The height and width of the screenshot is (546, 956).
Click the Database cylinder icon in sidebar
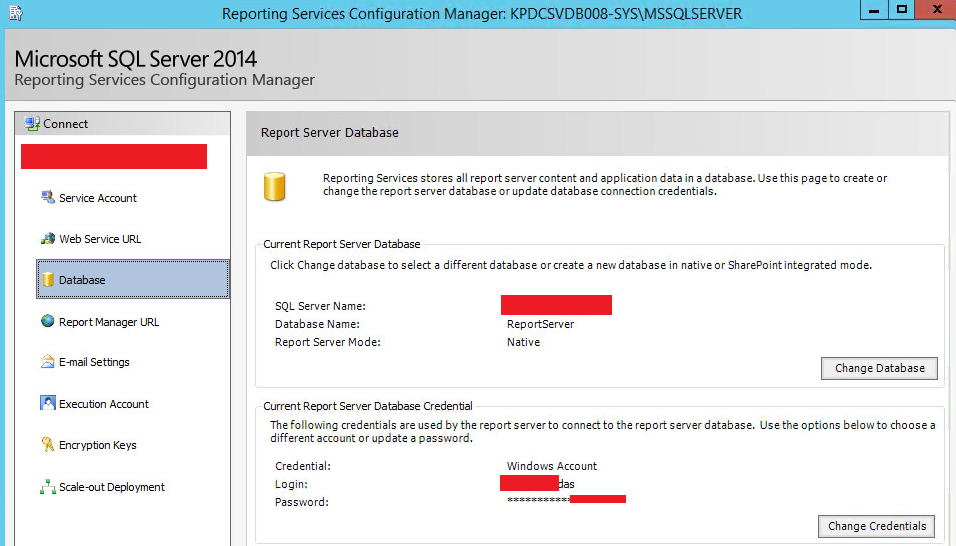point(48,280)
